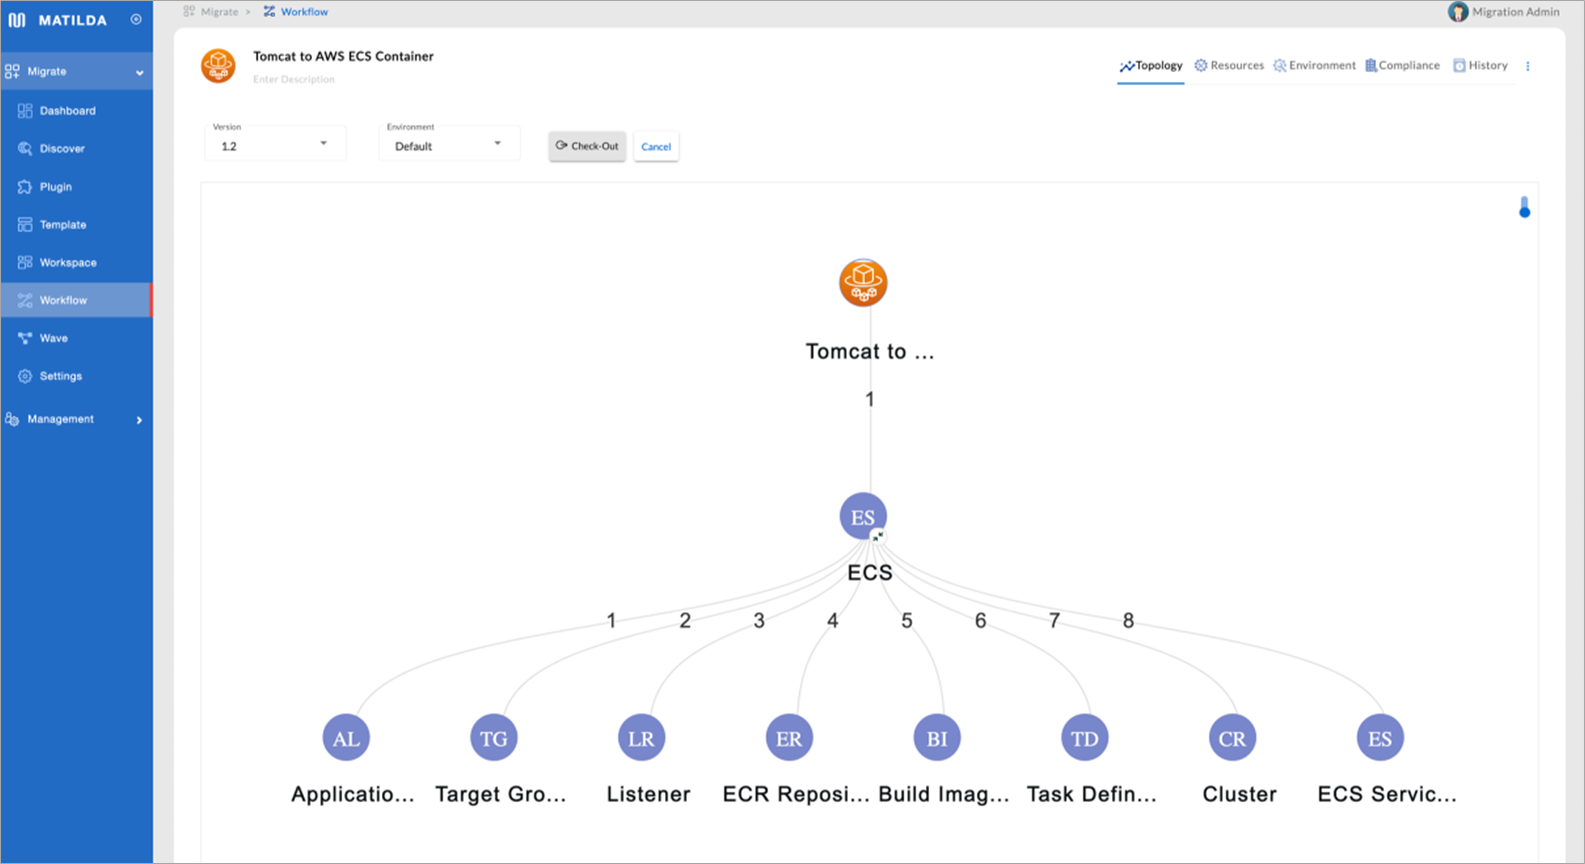Select the Workflow sidebar item
1585x864 pixels.
77,300
